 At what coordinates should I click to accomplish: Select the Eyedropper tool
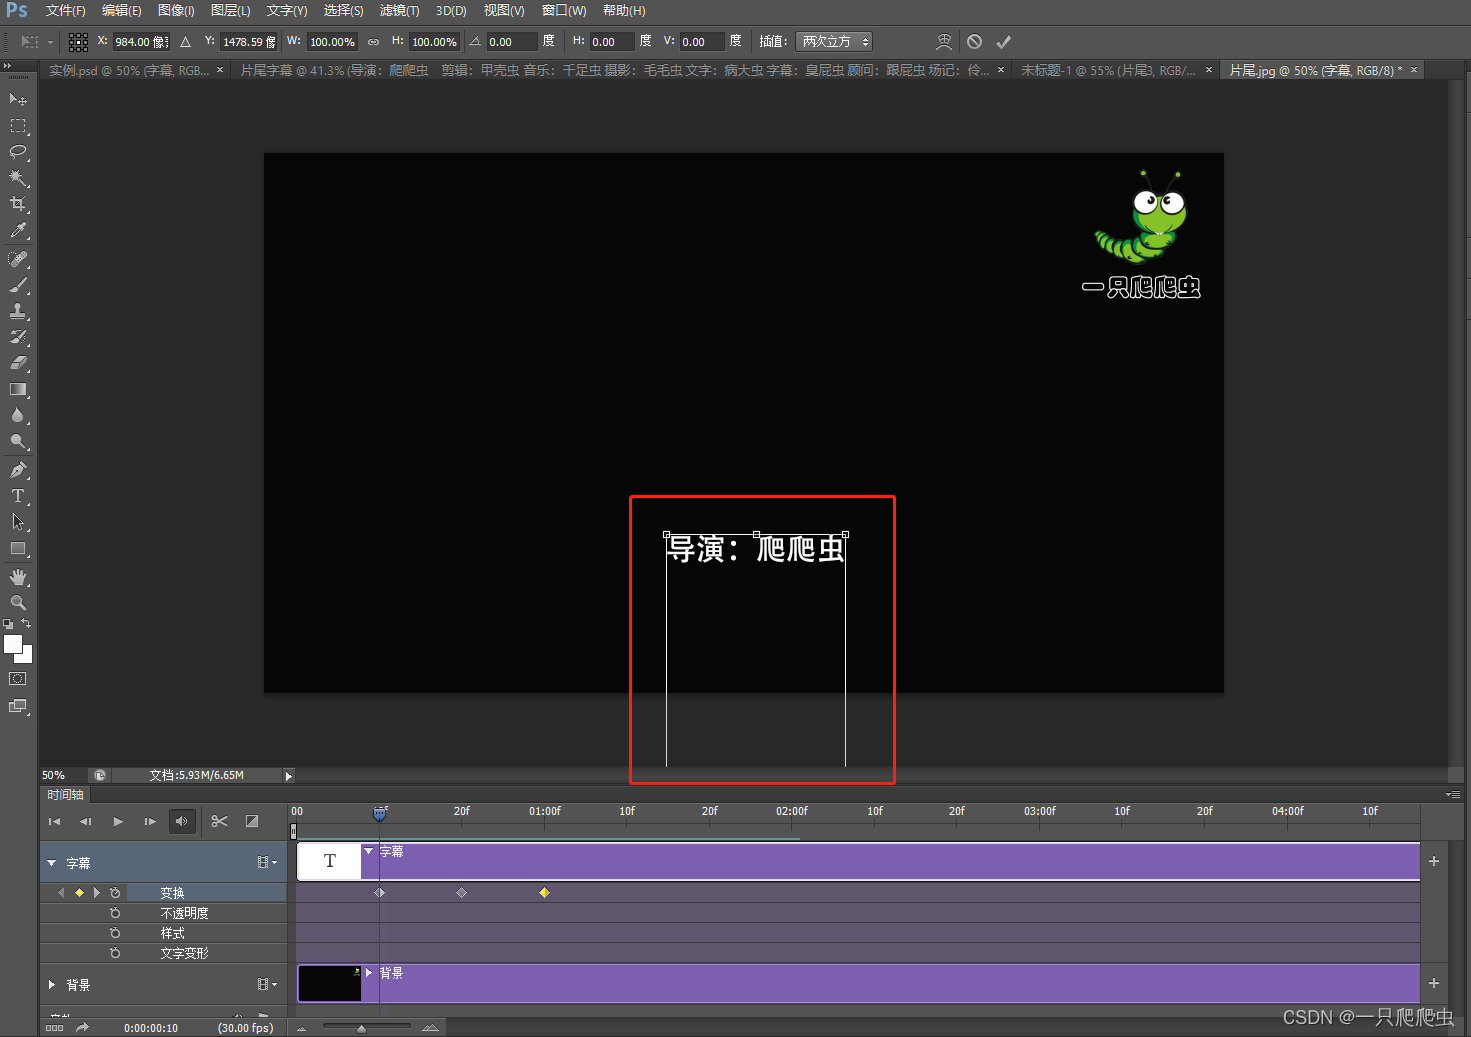(18, 230)
